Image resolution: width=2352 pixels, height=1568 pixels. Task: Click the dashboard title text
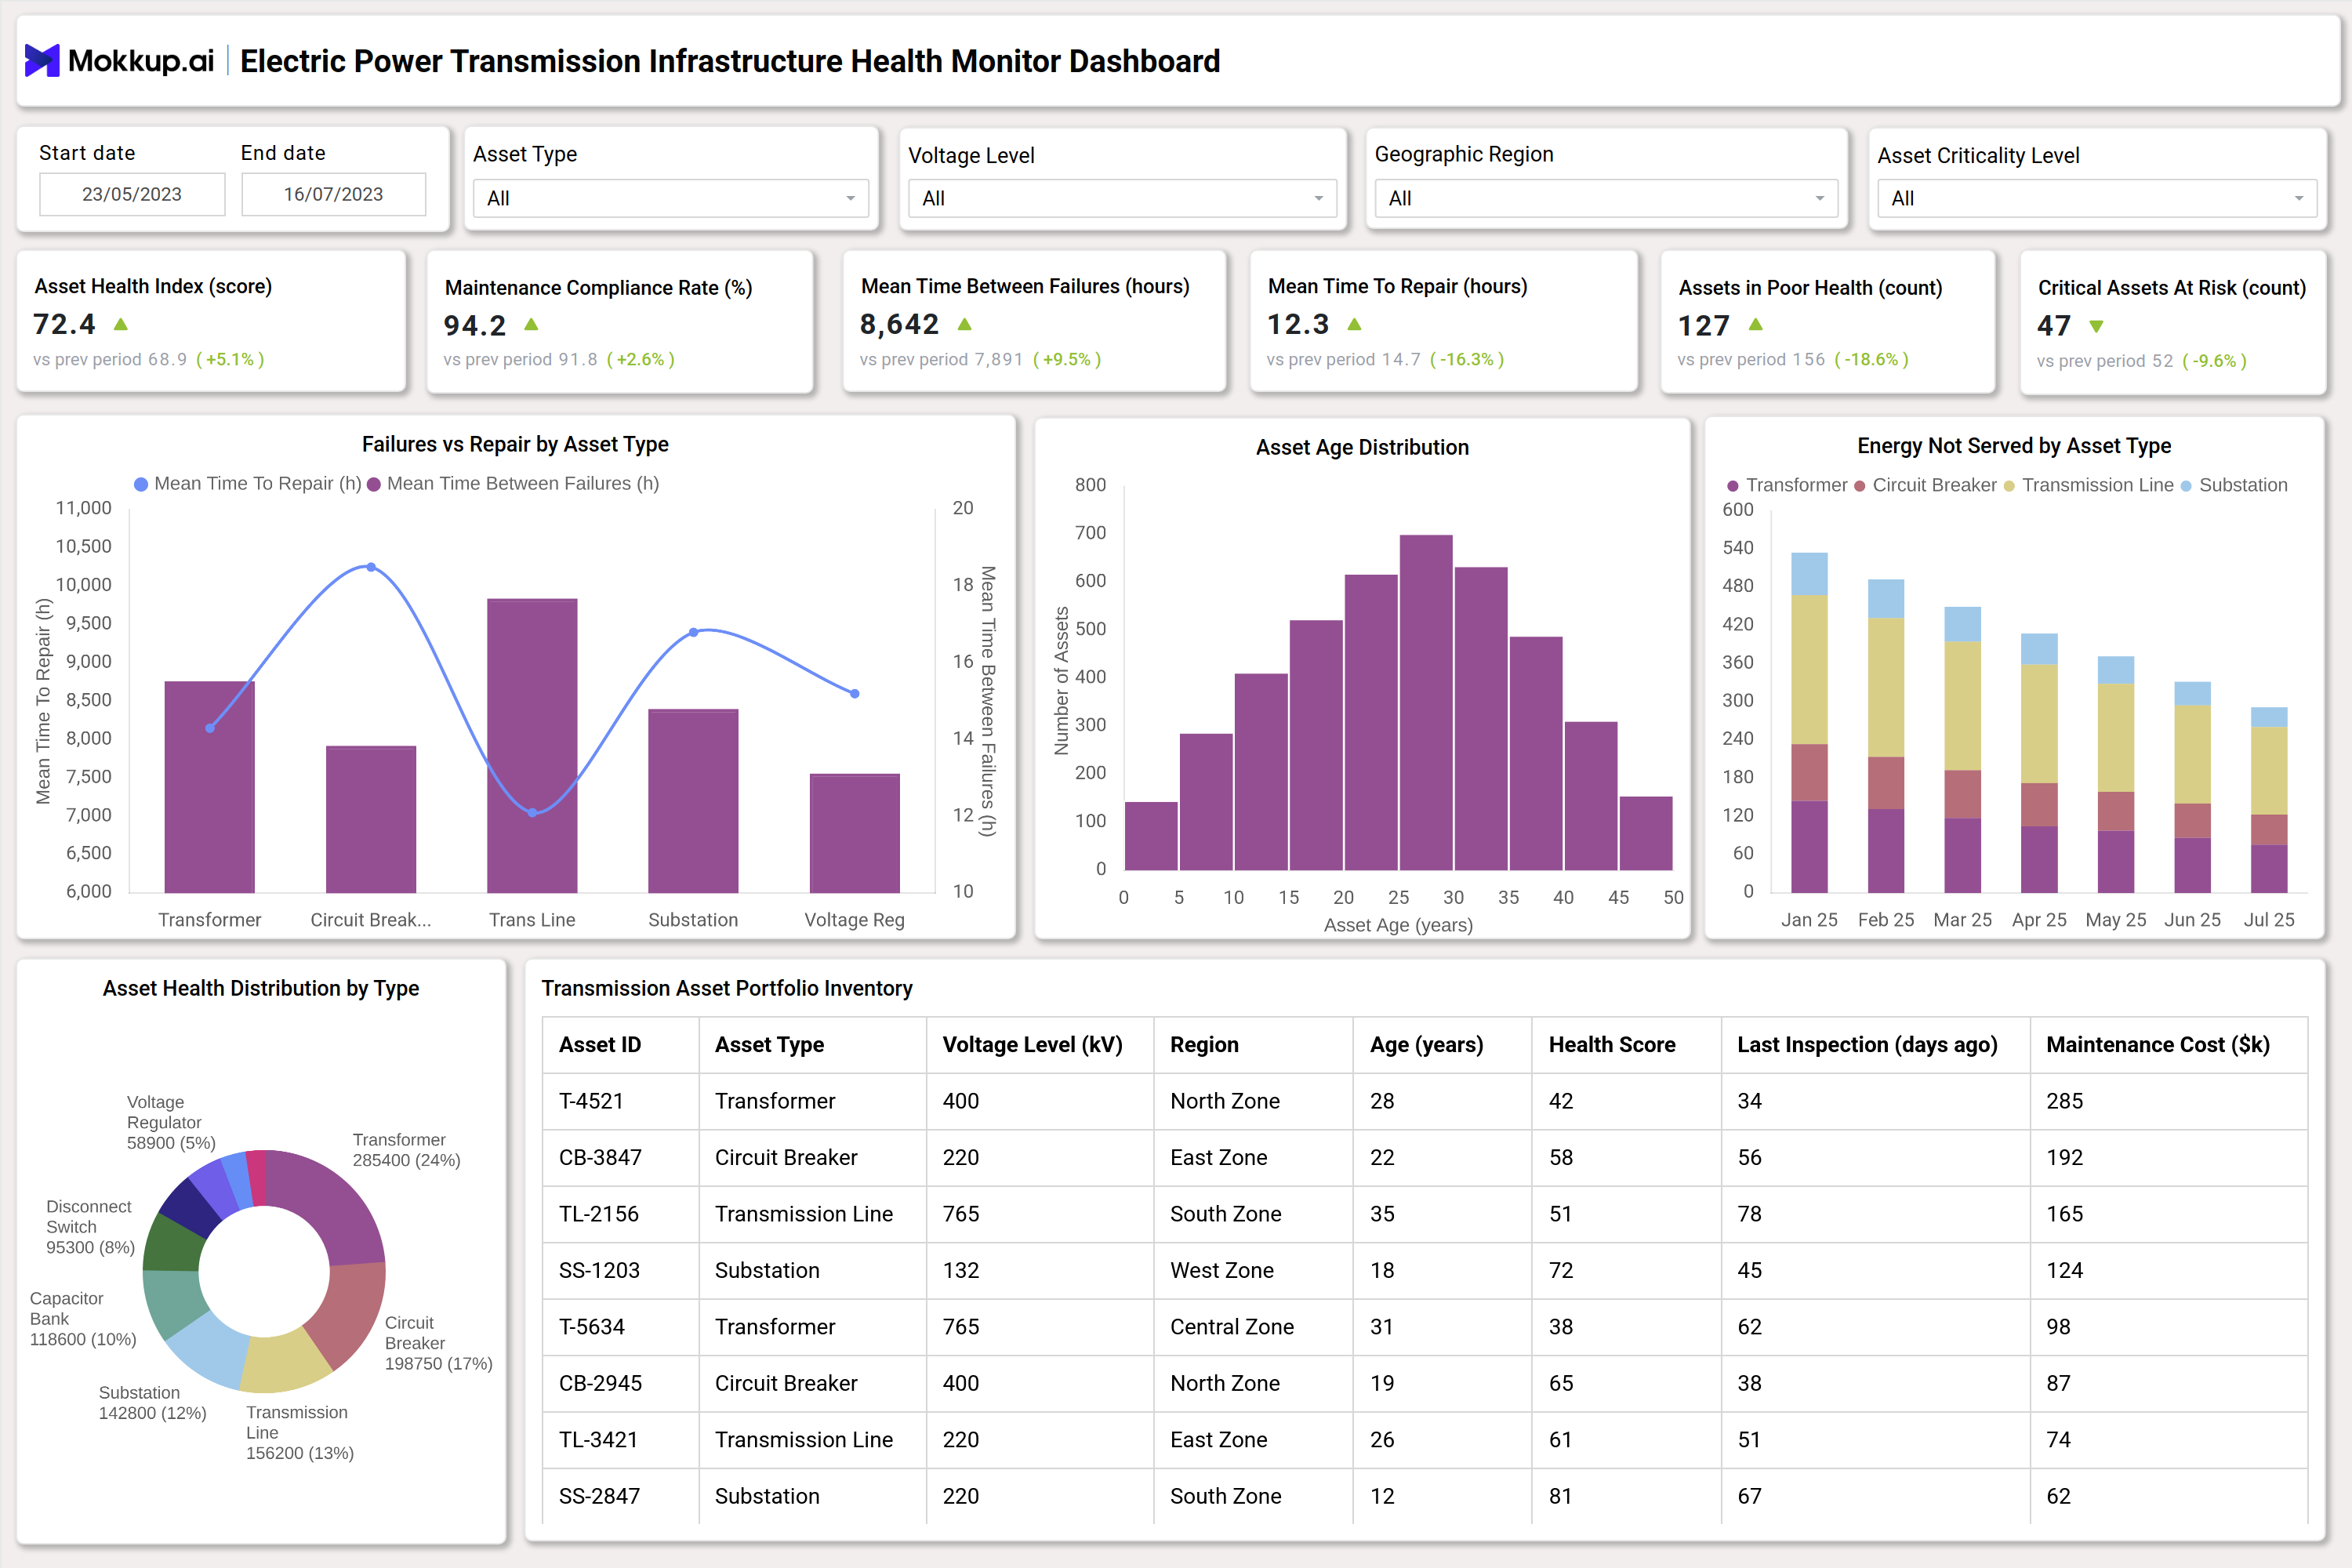(730, 61)
